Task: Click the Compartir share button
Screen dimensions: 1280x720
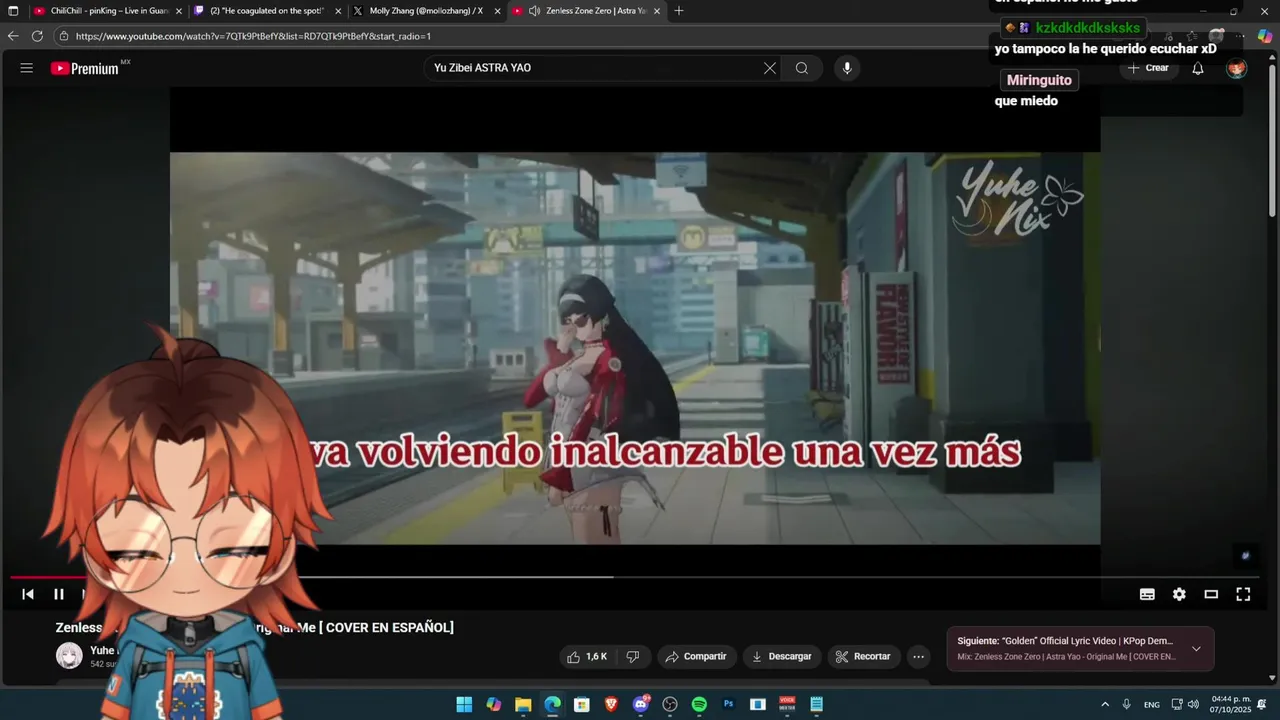Action: point(696,657)
